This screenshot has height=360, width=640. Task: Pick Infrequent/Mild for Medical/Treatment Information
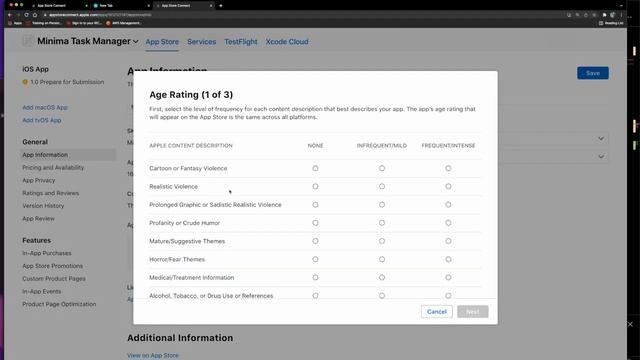pyautogui.click(x=382, y=278)
